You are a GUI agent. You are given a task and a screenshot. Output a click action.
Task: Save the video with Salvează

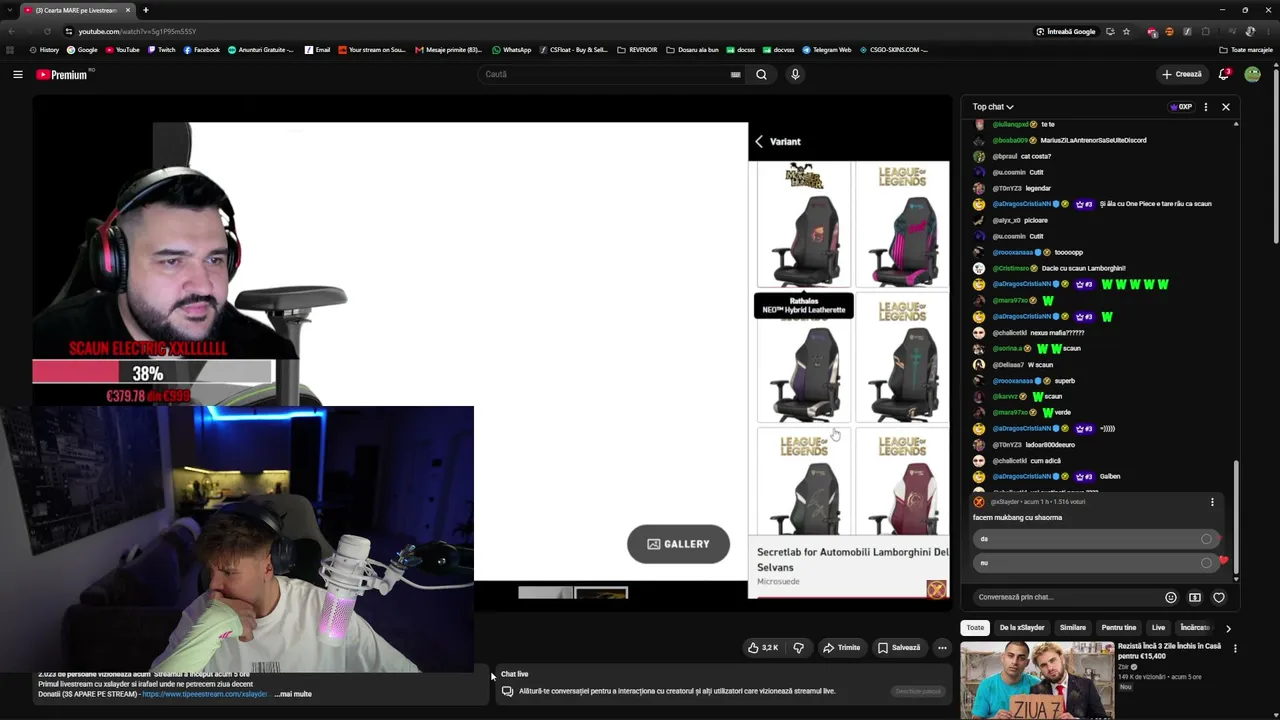tap(899, 648)
